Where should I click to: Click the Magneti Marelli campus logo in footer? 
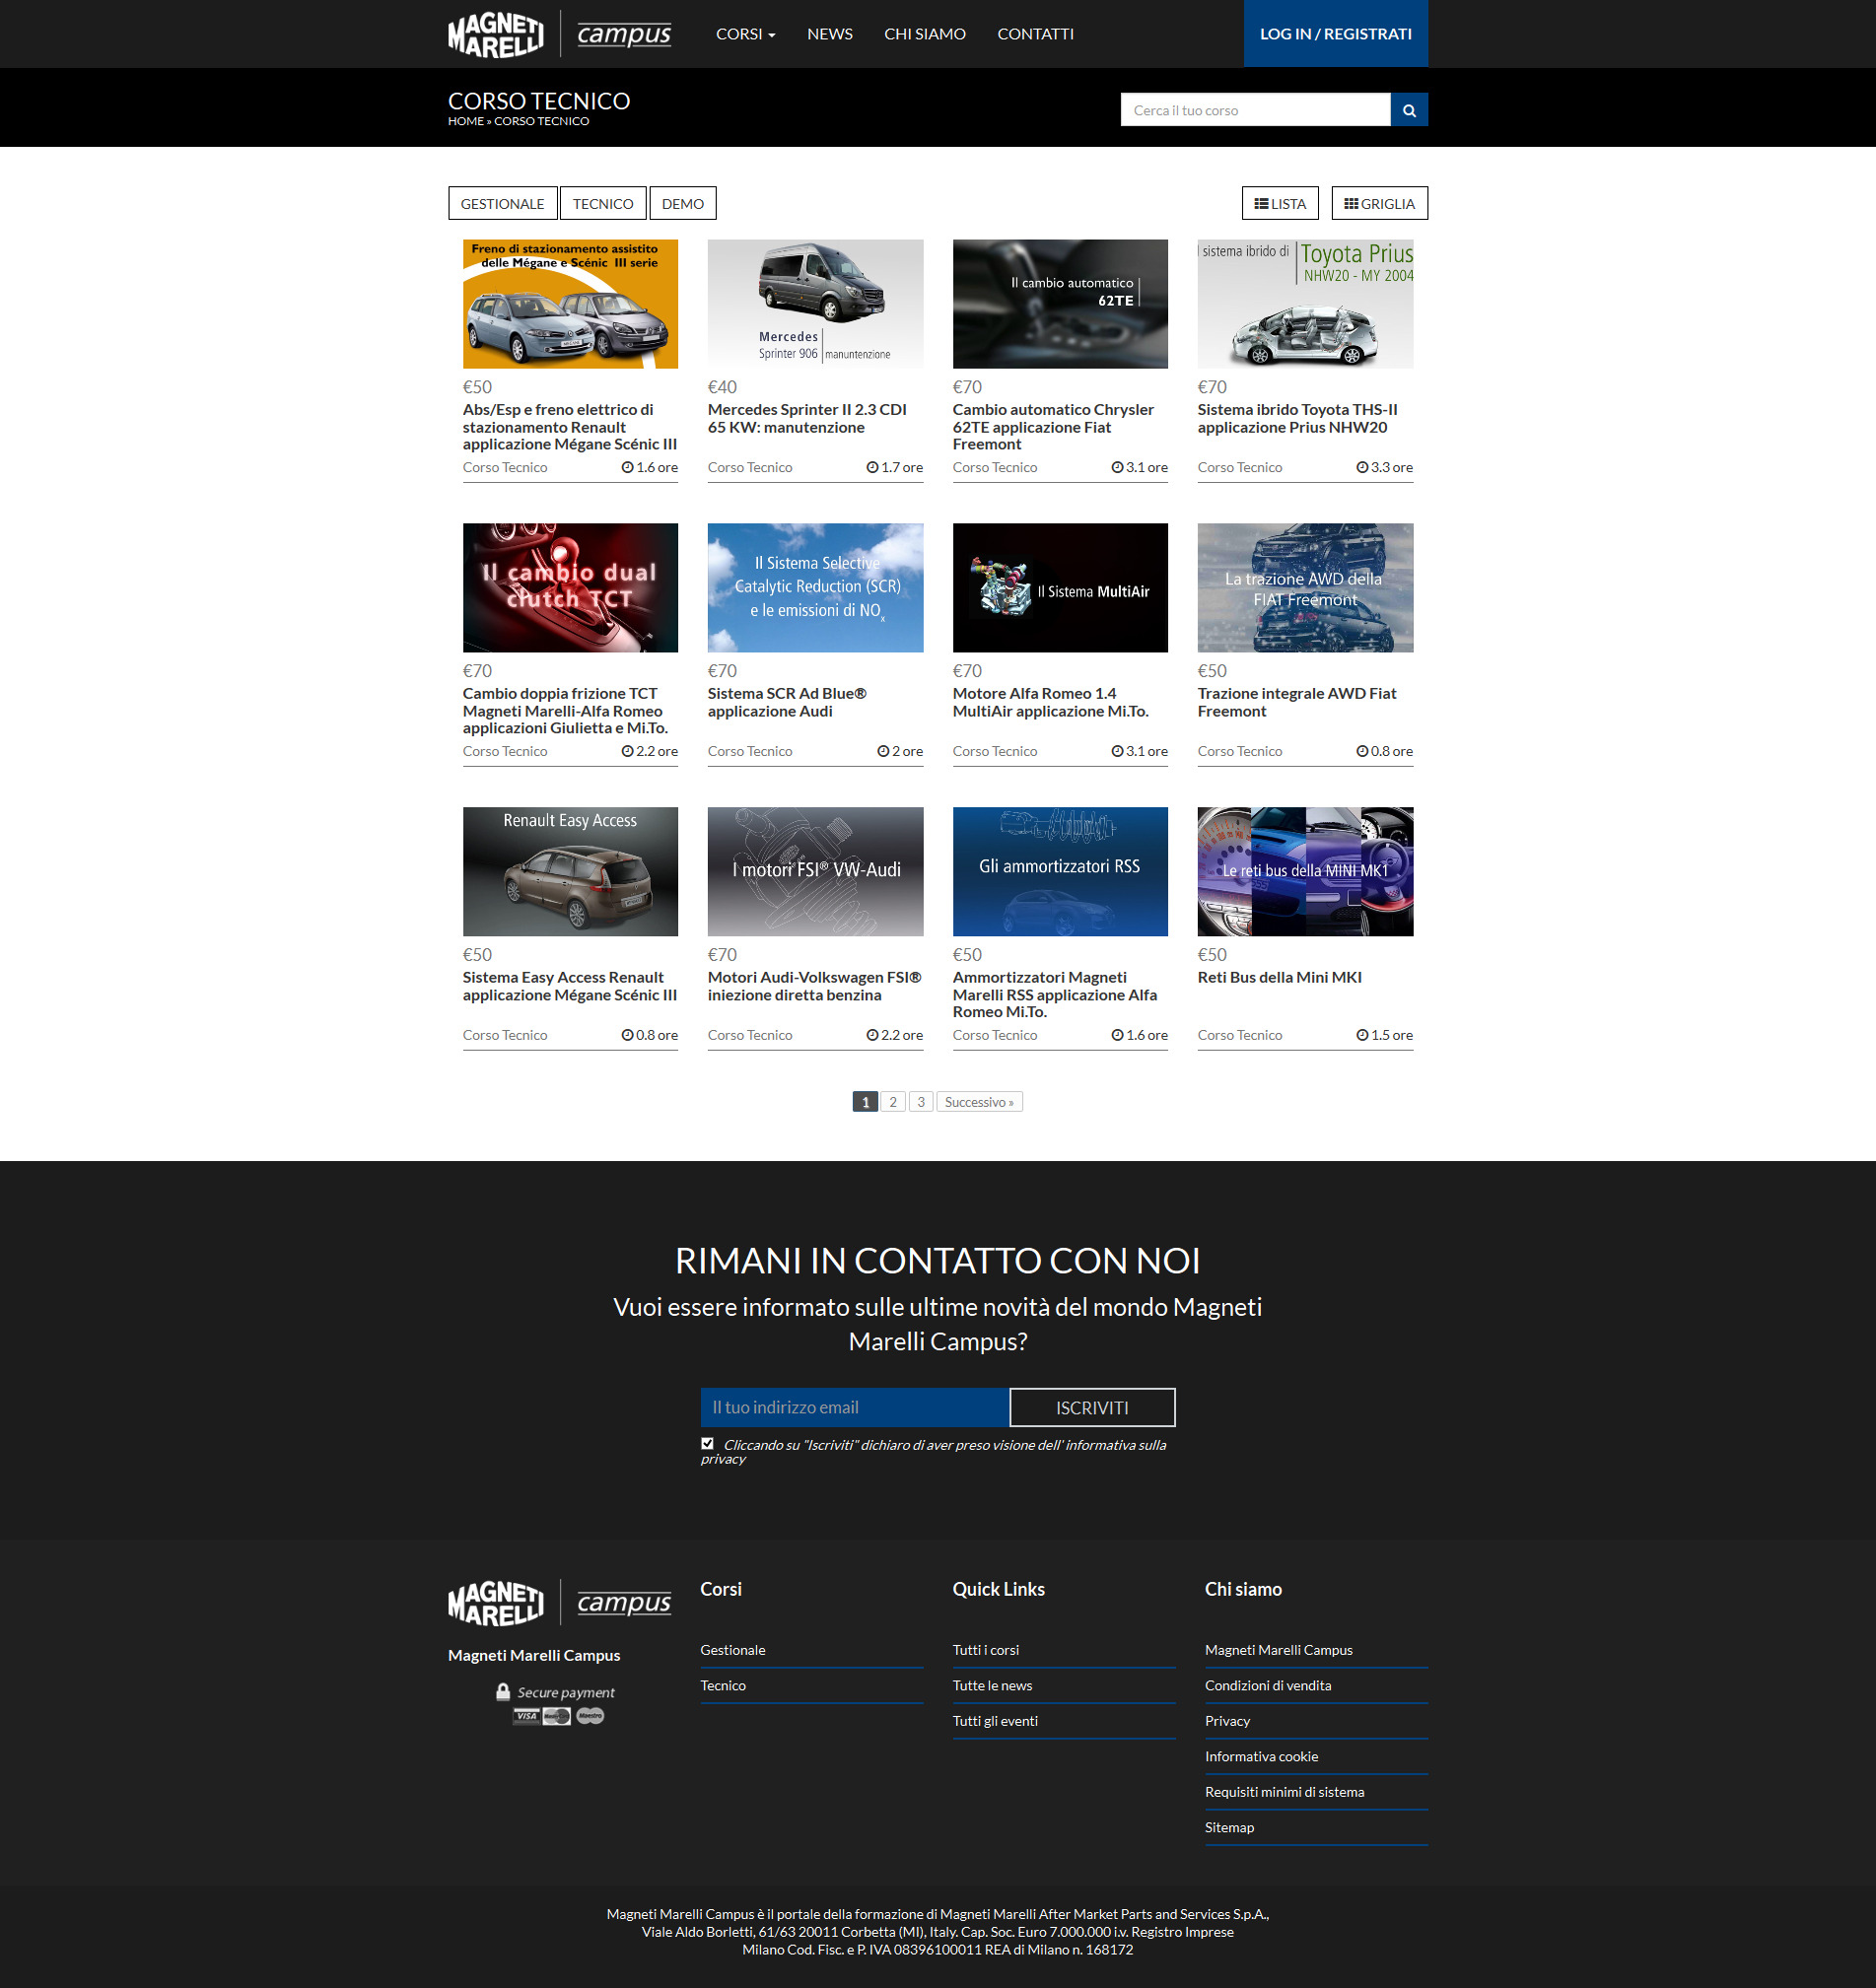pos(559,1603)
